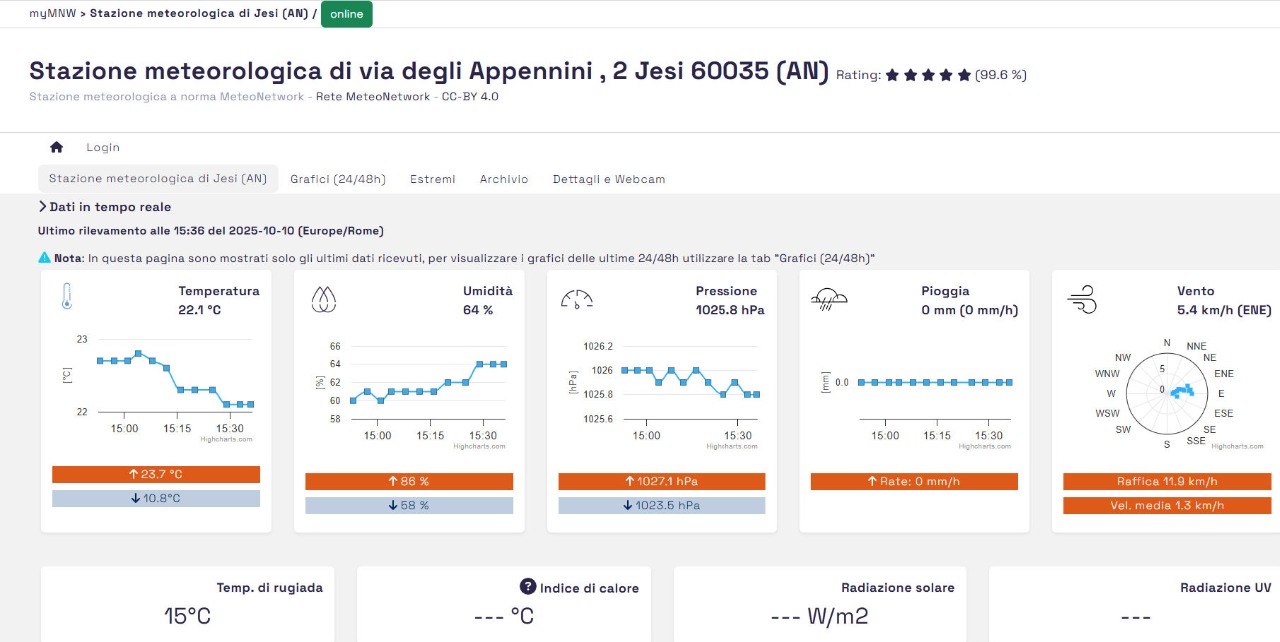1280x642 pixels.
Task: Click the water drops humidity icon
Action: 323,299
